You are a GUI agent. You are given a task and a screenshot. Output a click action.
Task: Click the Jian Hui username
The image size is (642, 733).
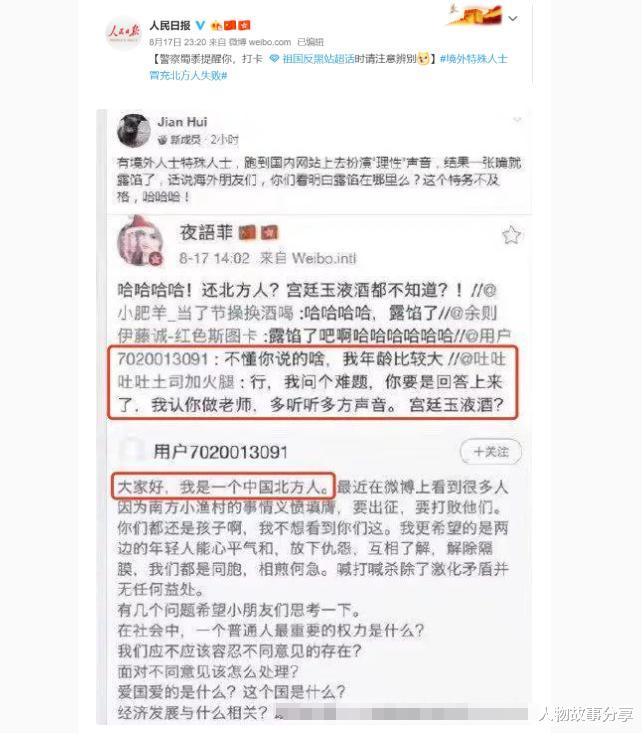click(x=182, y=122)
